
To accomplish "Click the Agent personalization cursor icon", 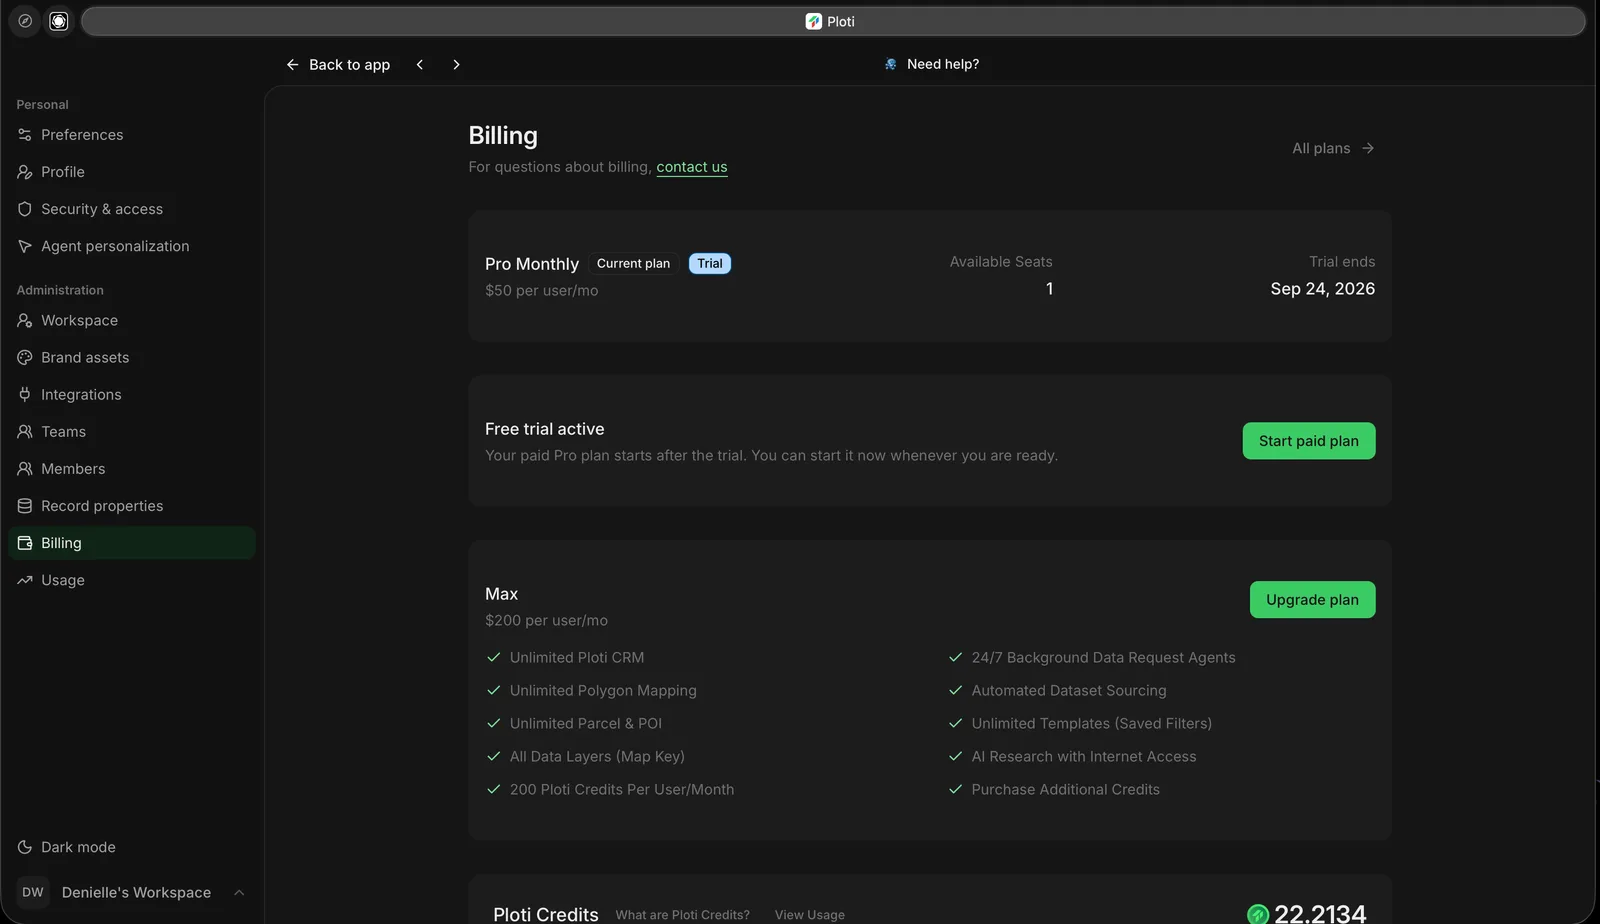I will coord(25,246).
